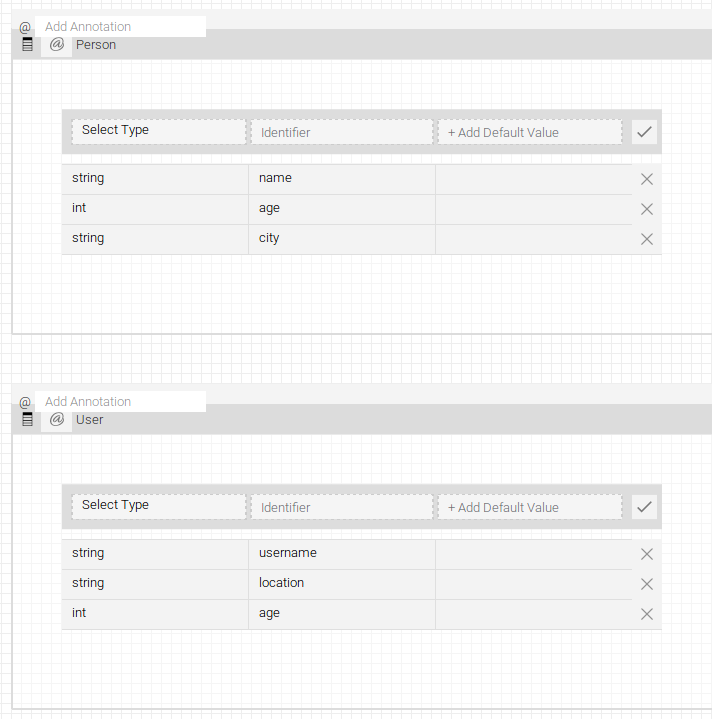Click default value cell of name row
Image resolution: width=712 pixels, height=719 pixels.
tap(534, 179)
